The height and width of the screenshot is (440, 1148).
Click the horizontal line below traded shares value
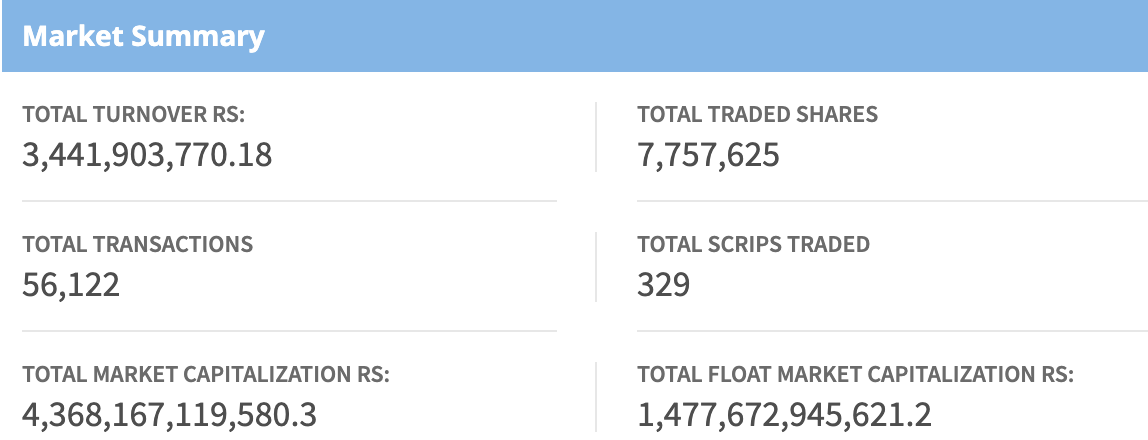pyautogui.click(x=892, y=201)
